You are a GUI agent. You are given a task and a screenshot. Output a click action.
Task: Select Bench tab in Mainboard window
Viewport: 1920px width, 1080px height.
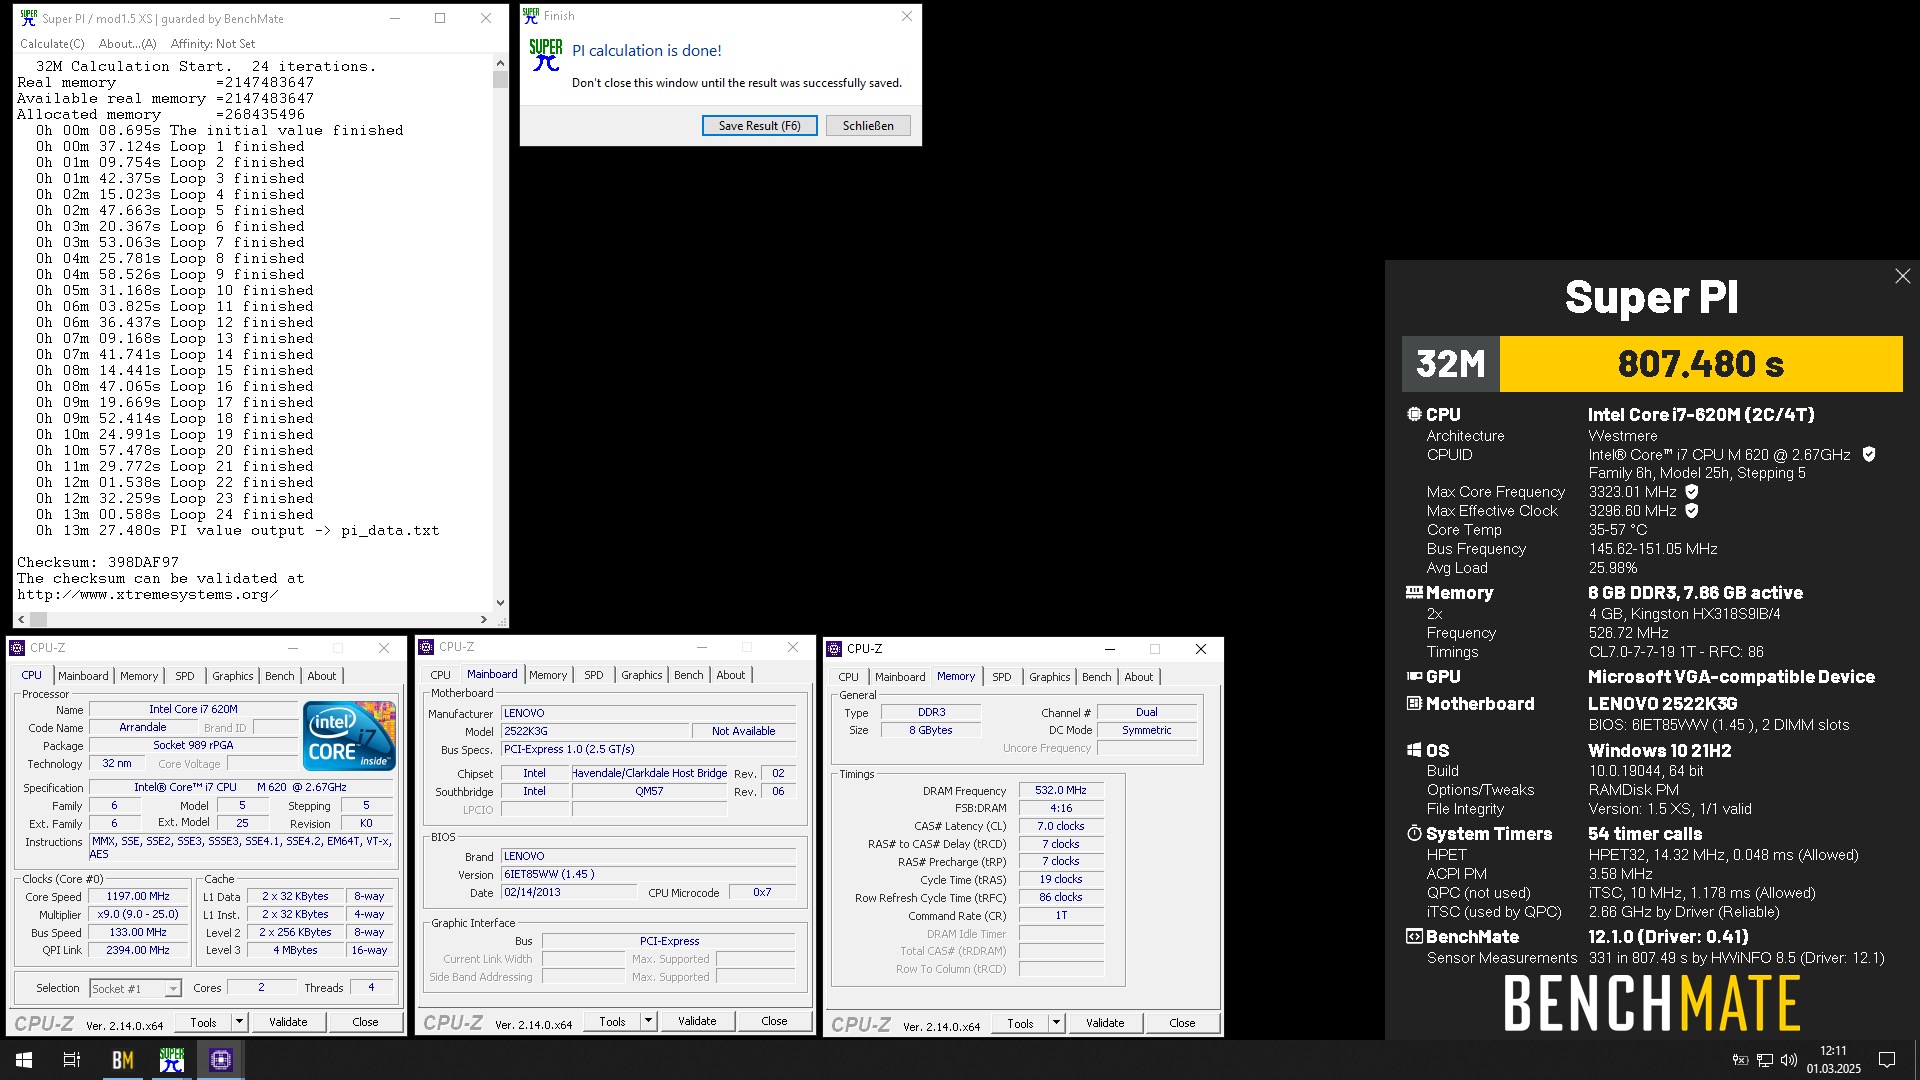tap(689, 675)
